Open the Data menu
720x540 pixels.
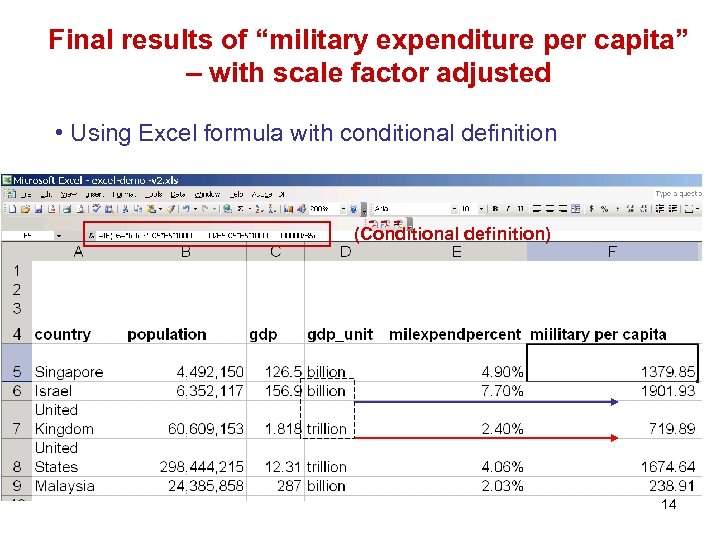(178, 195)
